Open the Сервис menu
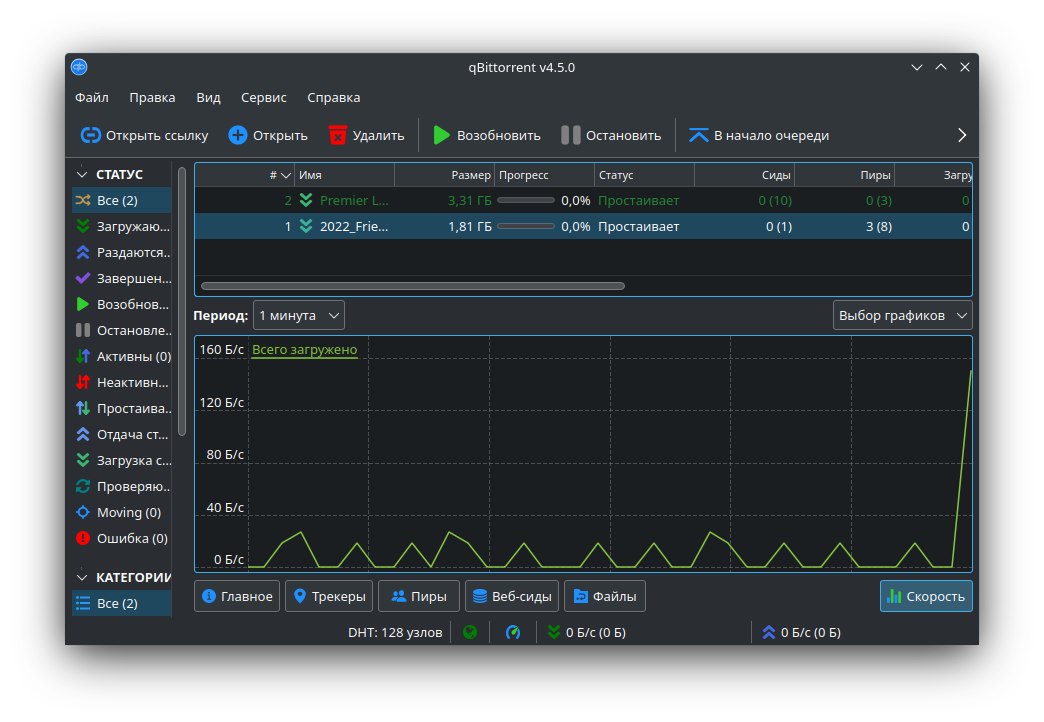 [263, 97]
